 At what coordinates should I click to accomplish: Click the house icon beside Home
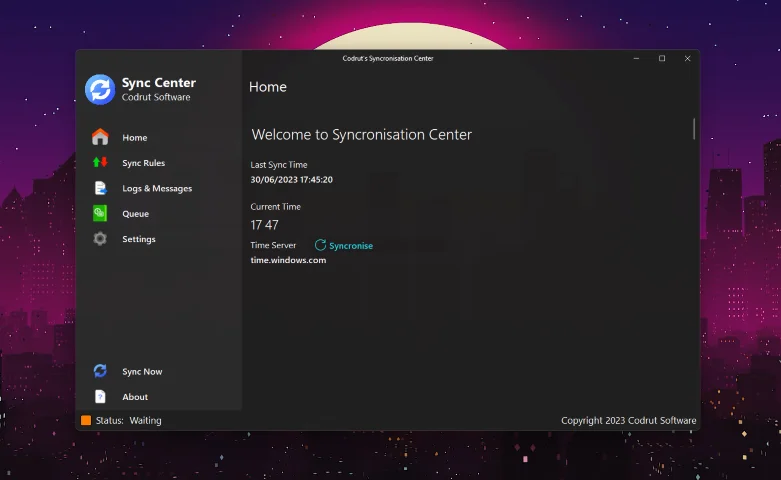100,137
